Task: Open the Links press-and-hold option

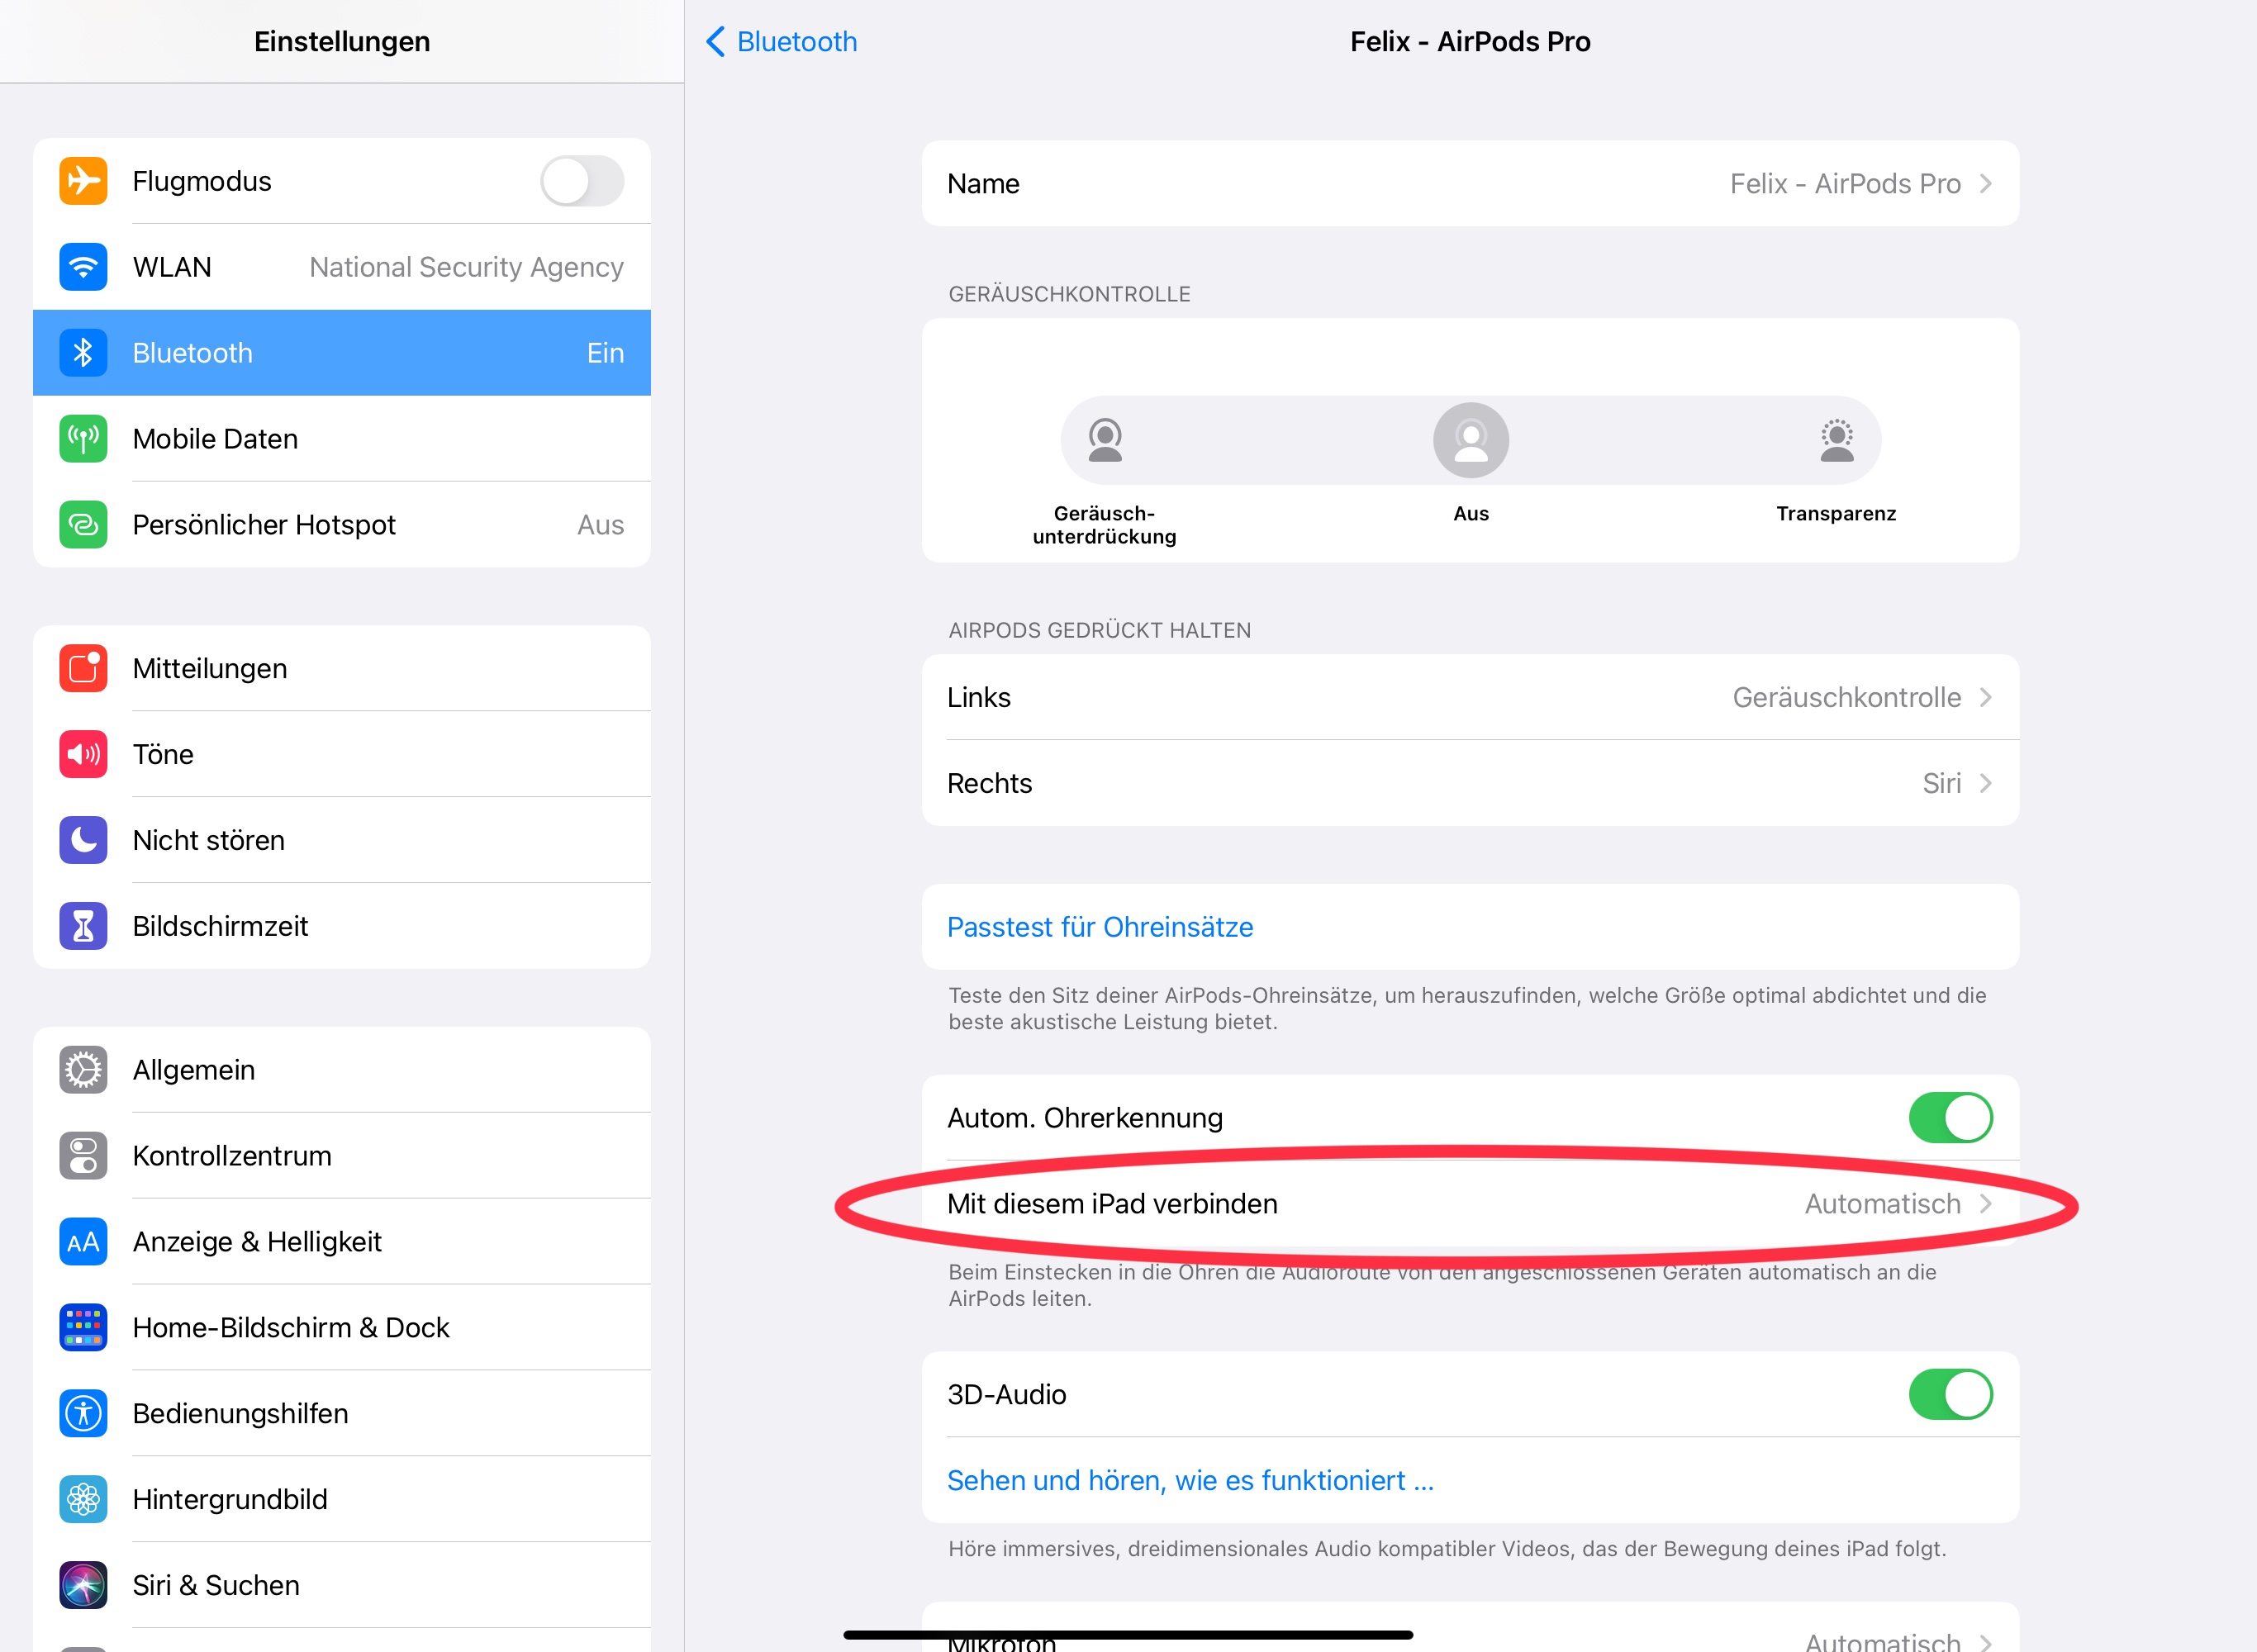Action: tap(1470, 697)
